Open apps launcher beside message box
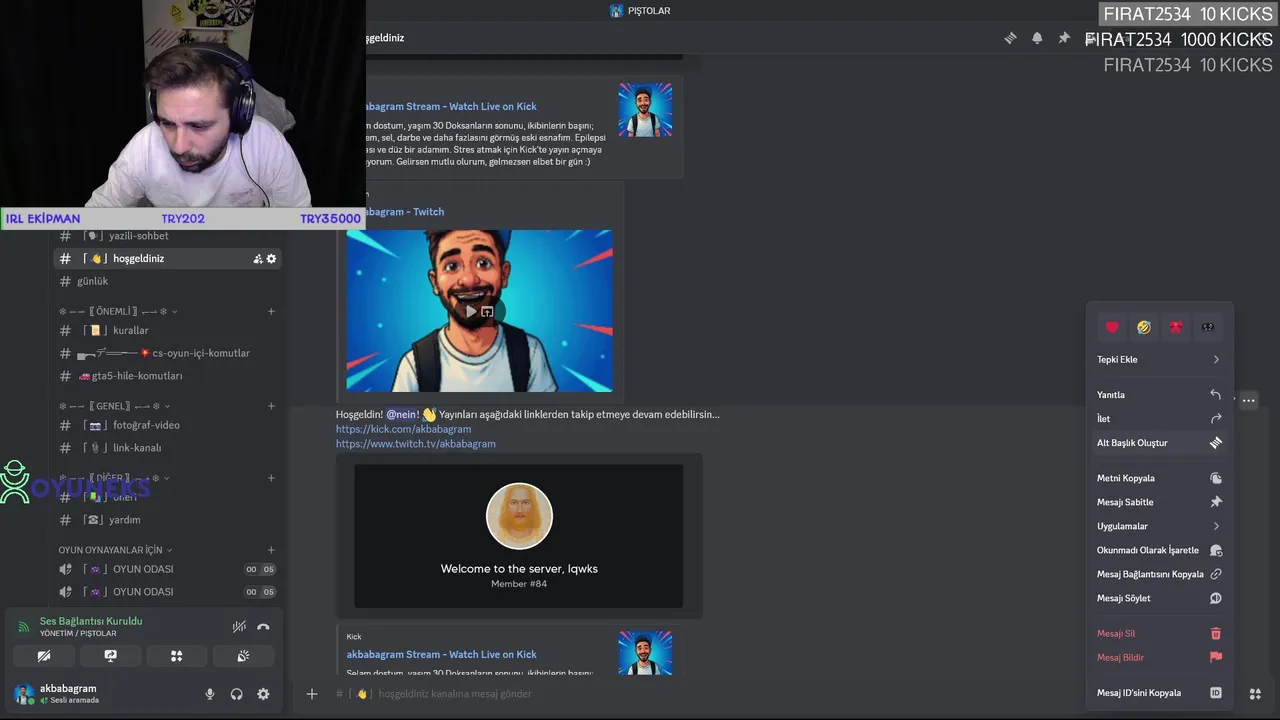1280x720 pixels. pos(1255,694)
